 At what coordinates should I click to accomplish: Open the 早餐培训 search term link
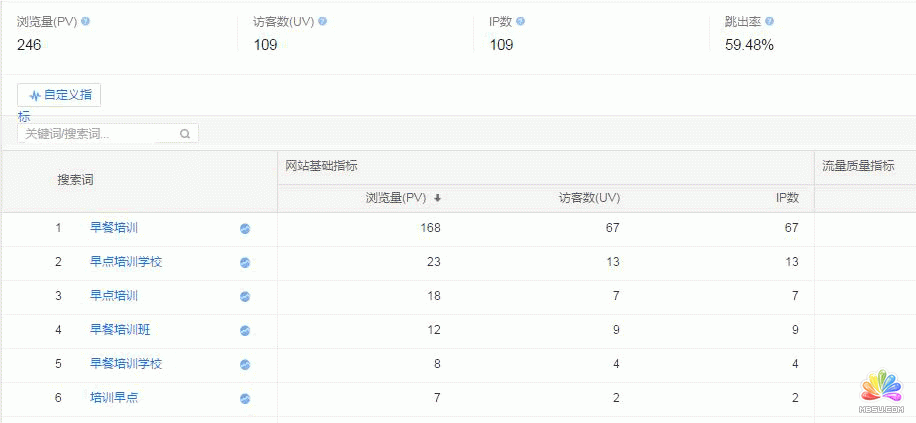[x=114, y=228]
